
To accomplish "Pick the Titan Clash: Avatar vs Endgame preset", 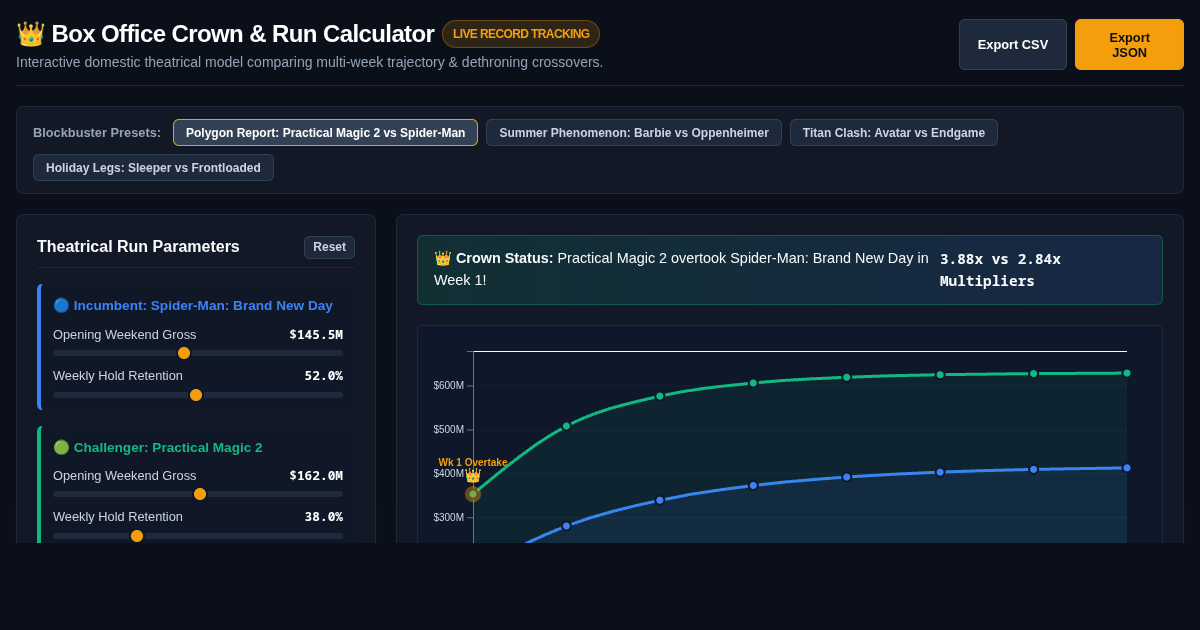I will [894, 133].
